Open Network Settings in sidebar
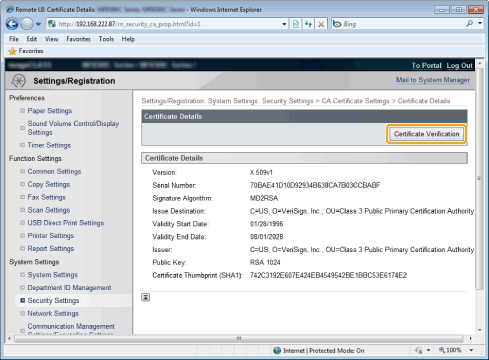 [53, 314]
